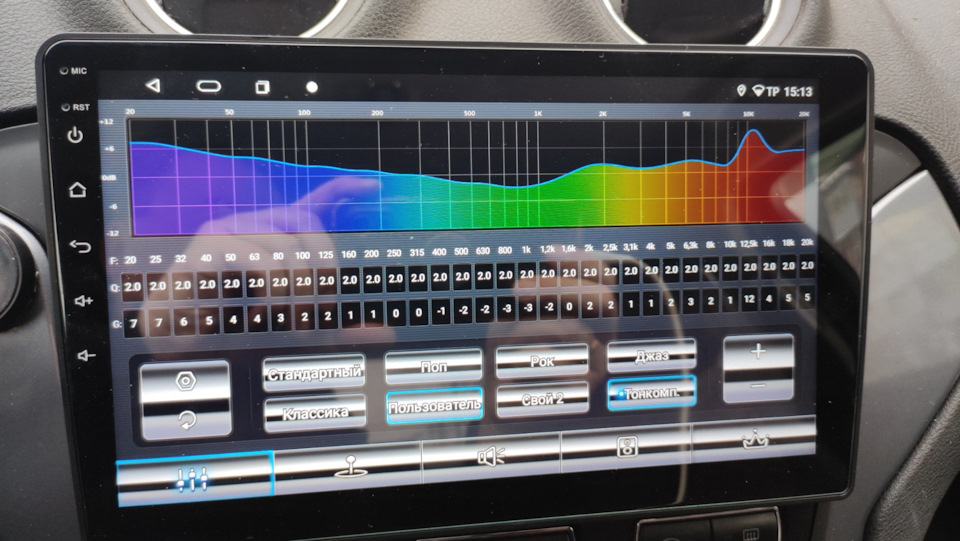Select the Поп preset
Viewport: 960px width, 541px height.
tap(433, 366)
